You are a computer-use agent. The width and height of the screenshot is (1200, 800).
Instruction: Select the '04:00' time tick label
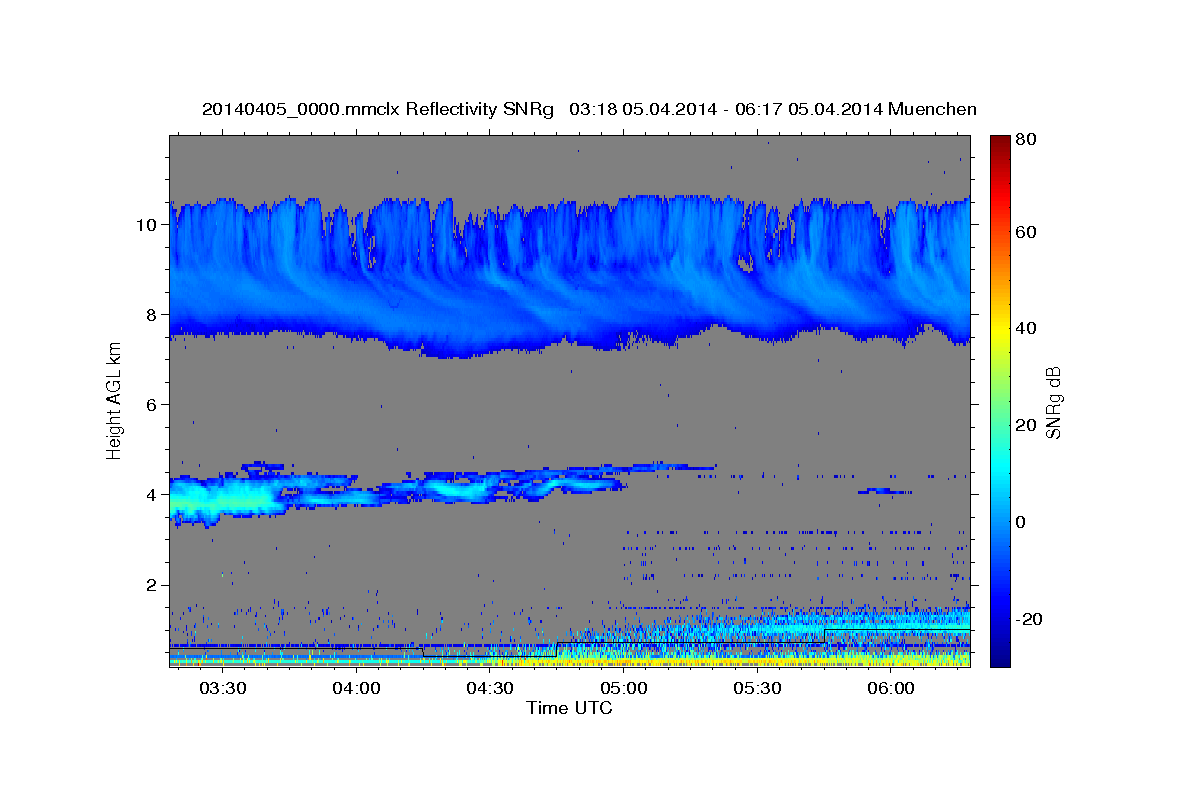(357, 689)
